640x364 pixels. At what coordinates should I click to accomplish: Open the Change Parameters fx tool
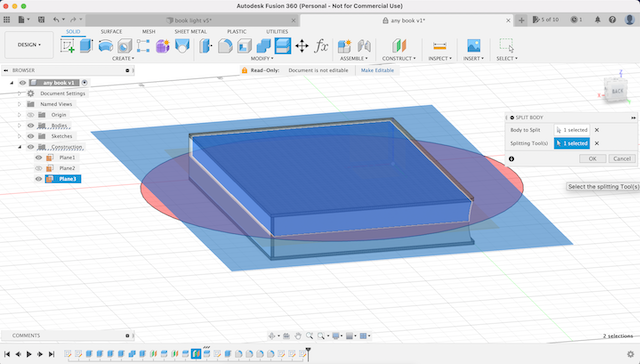tap(321, 46)
